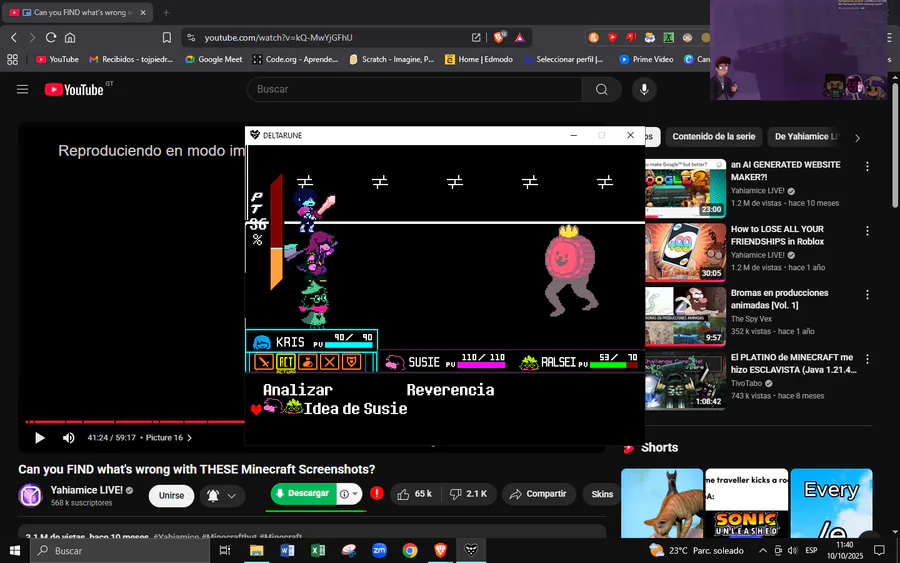Click the Skins button
Image resolution: width=900 pixels, height=563 pixels.
pyautogui.click(x=602, y=494)
